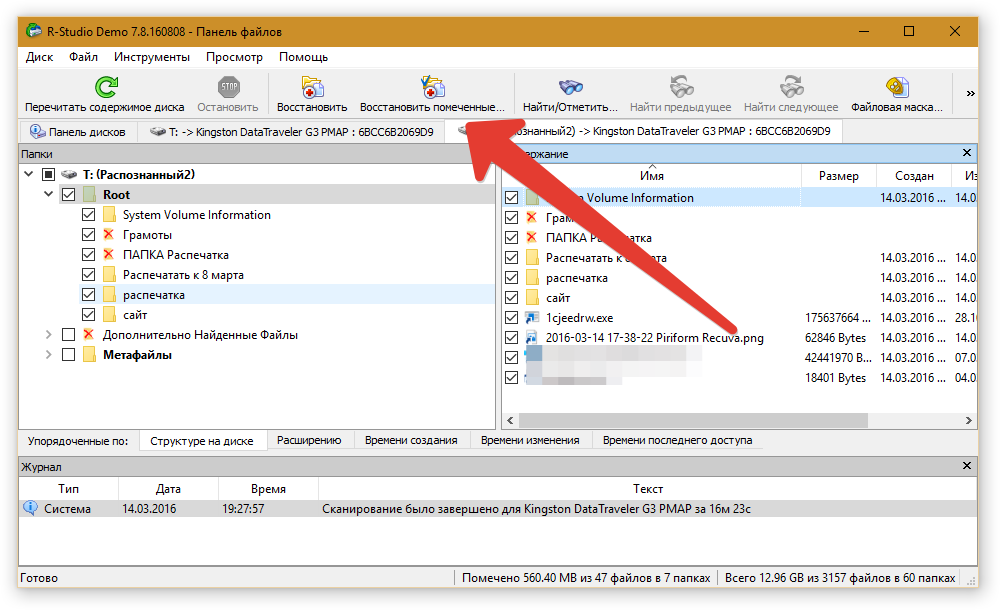Screen dimensions: 1000x610
Task: Click left arrow of contents horizontal scrollbar
Action: (x=510, y=420)
